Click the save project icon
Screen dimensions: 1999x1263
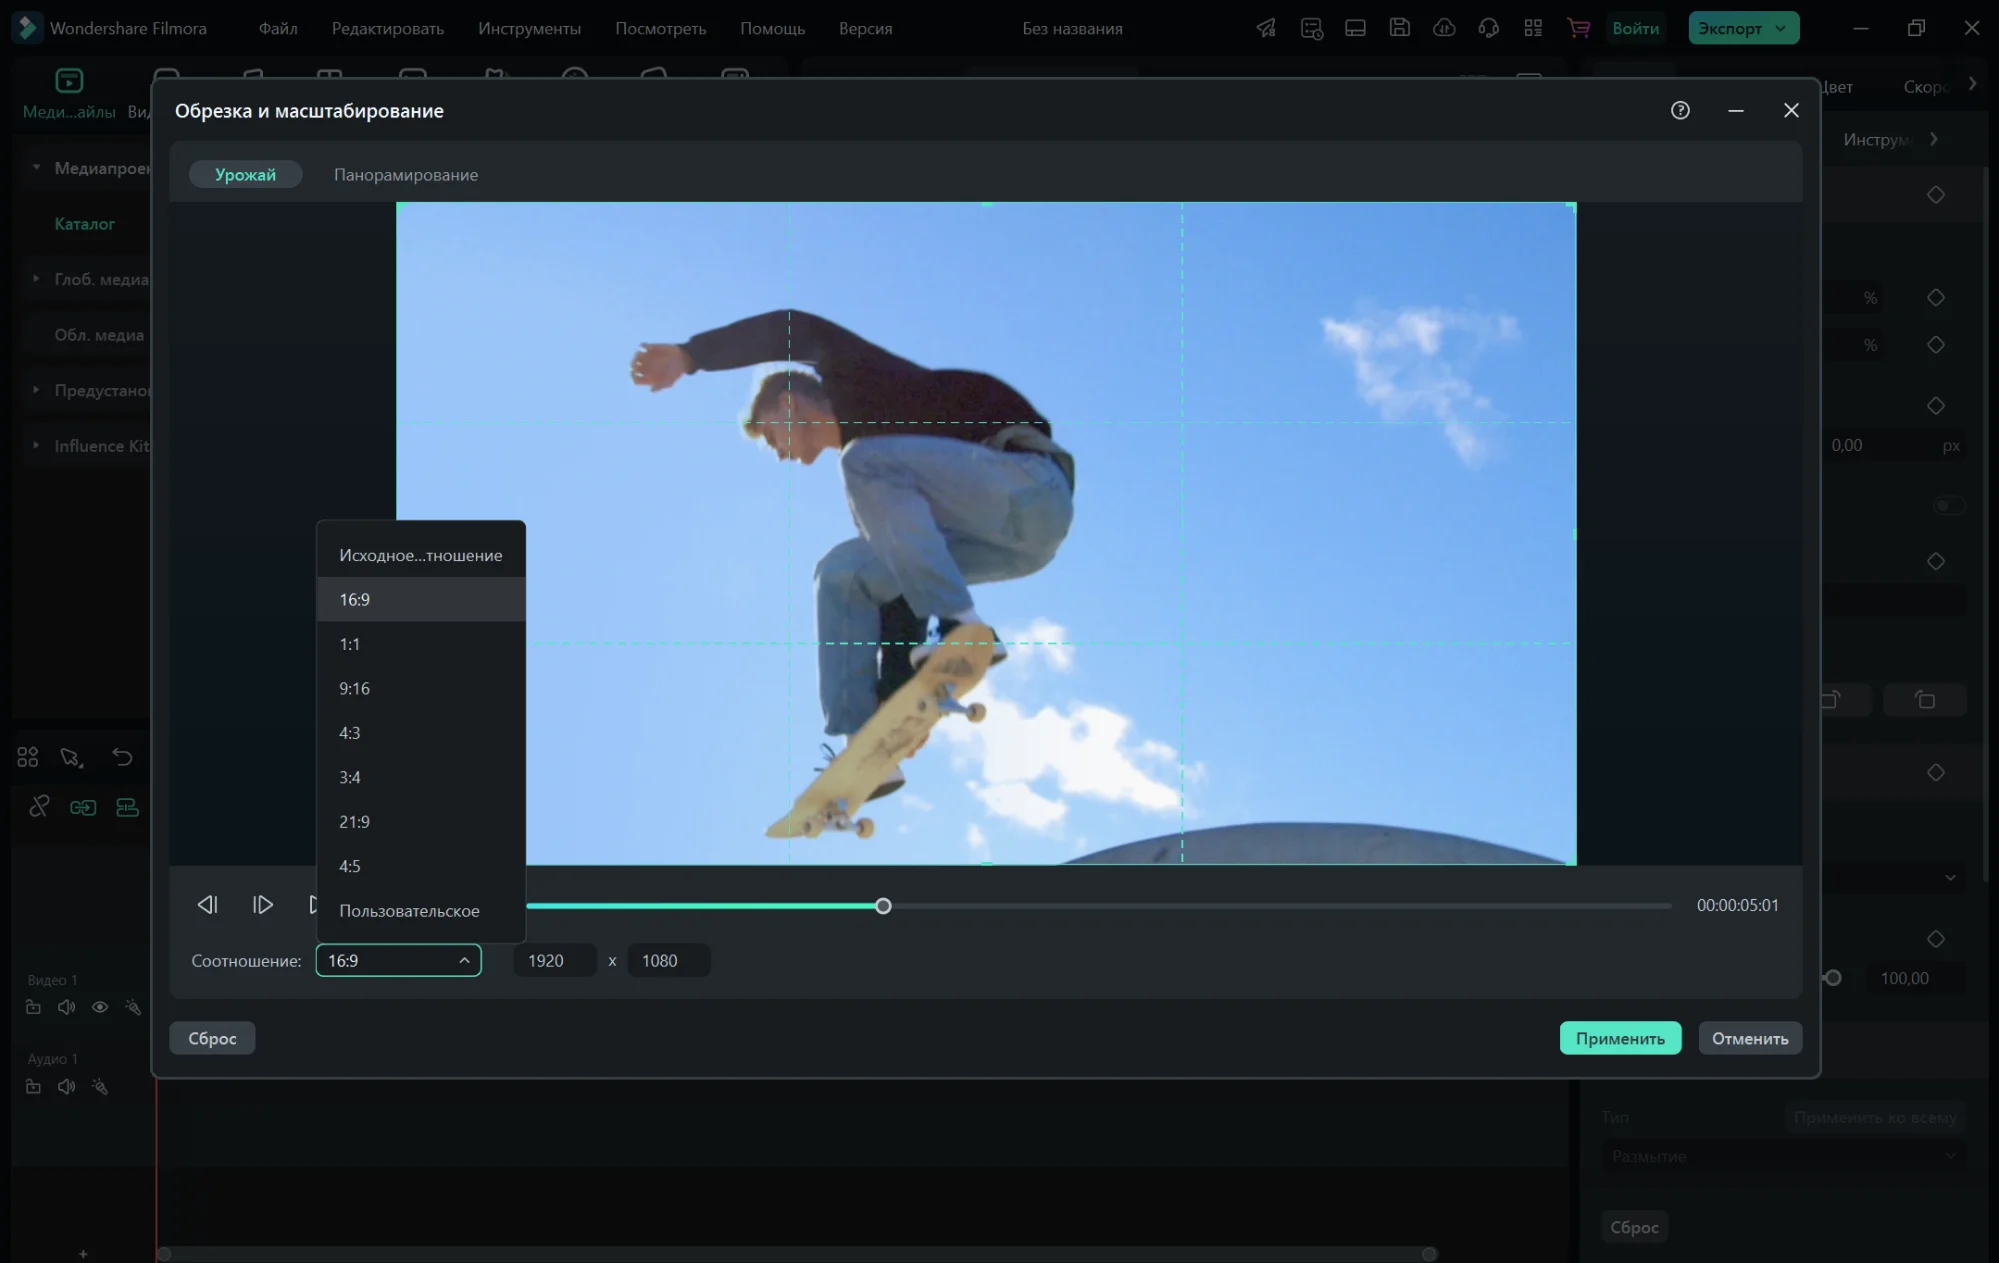tap(1400, 28)
